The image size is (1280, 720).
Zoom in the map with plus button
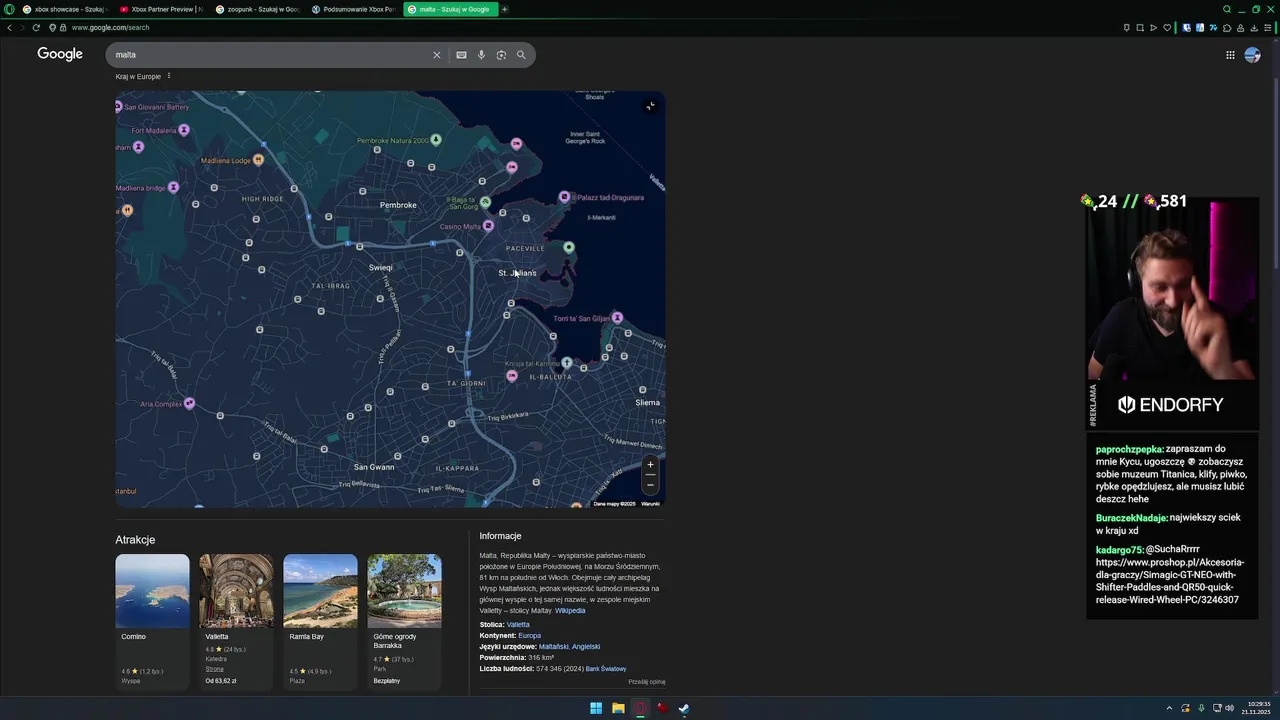pos(650,464)
